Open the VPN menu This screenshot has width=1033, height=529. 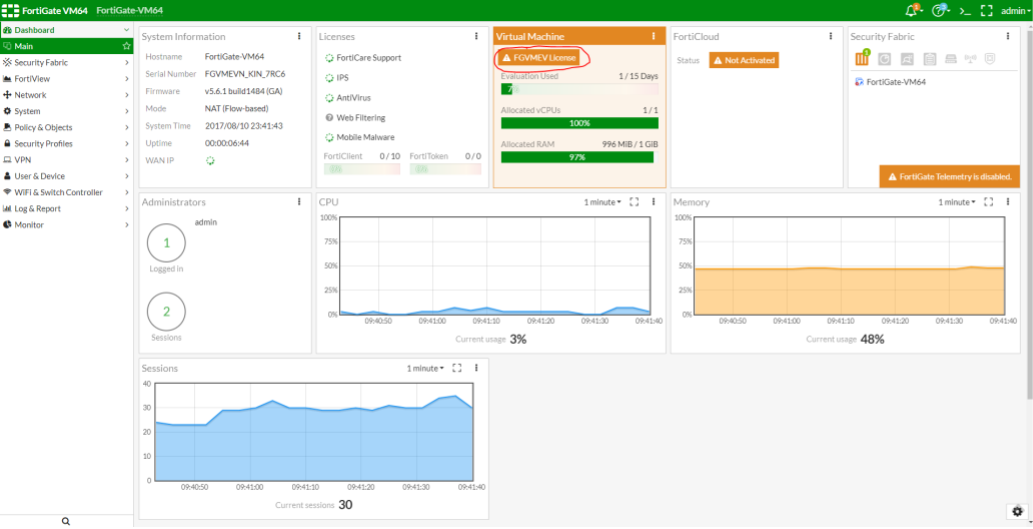click(67, 159)
